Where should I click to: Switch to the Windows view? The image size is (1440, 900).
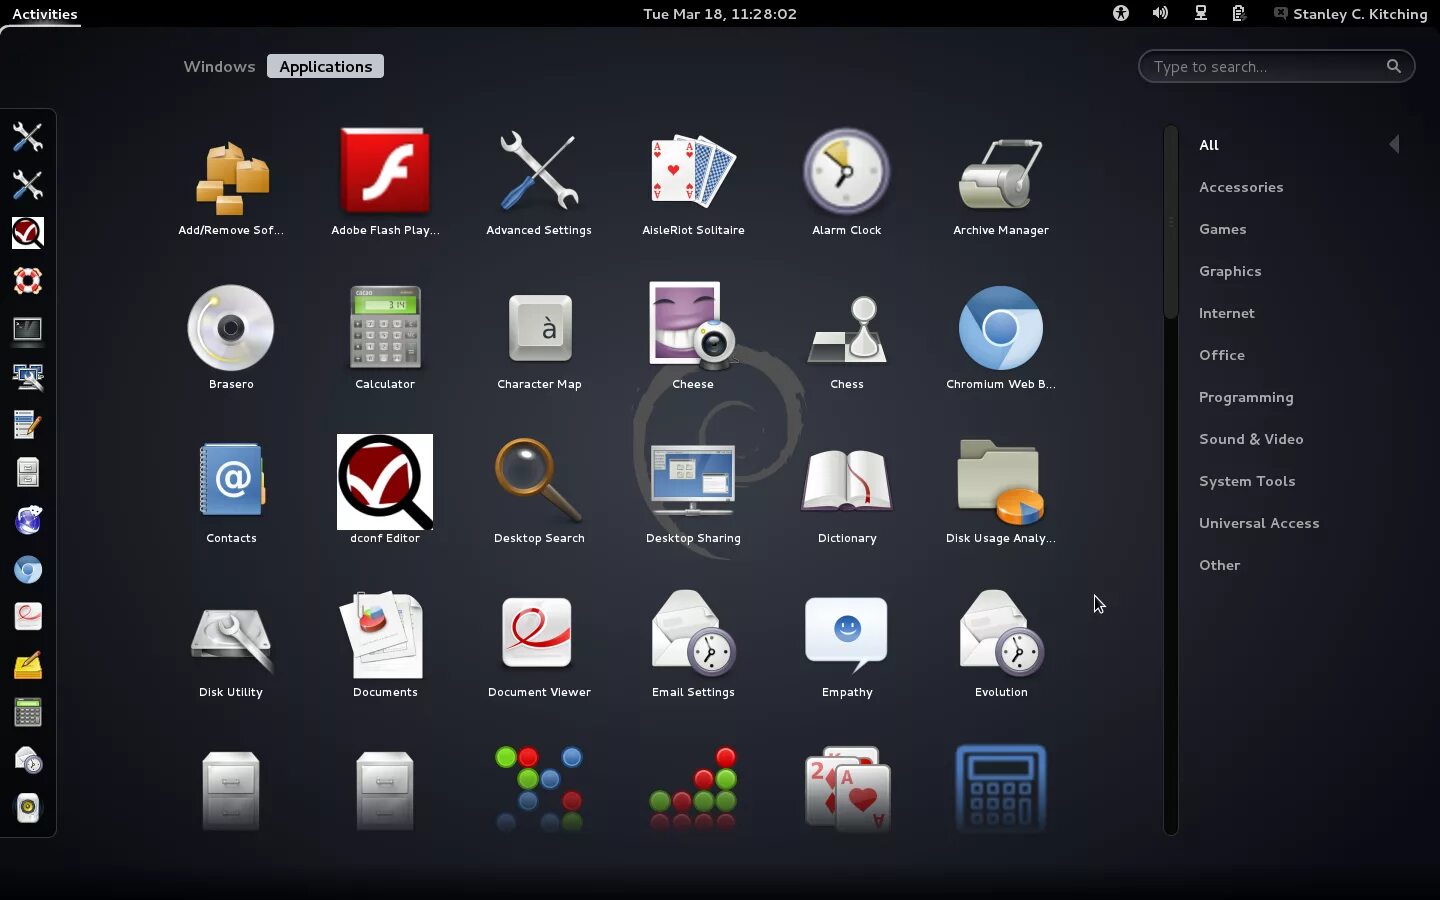pos(219,66)
